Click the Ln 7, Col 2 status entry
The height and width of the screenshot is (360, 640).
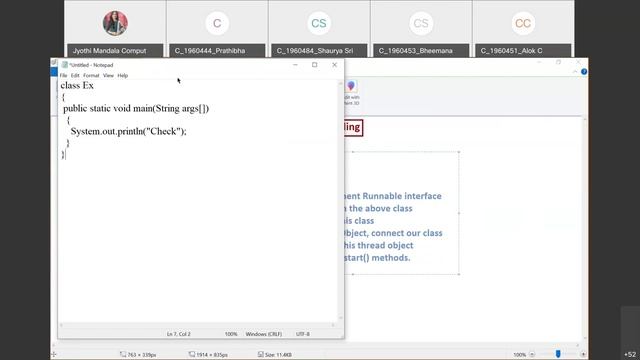pos(179,334)
